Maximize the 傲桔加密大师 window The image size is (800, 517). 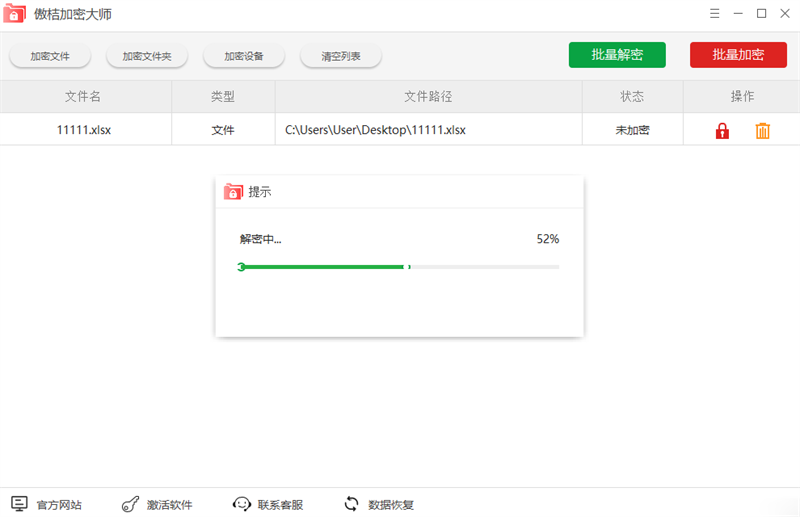761,13
